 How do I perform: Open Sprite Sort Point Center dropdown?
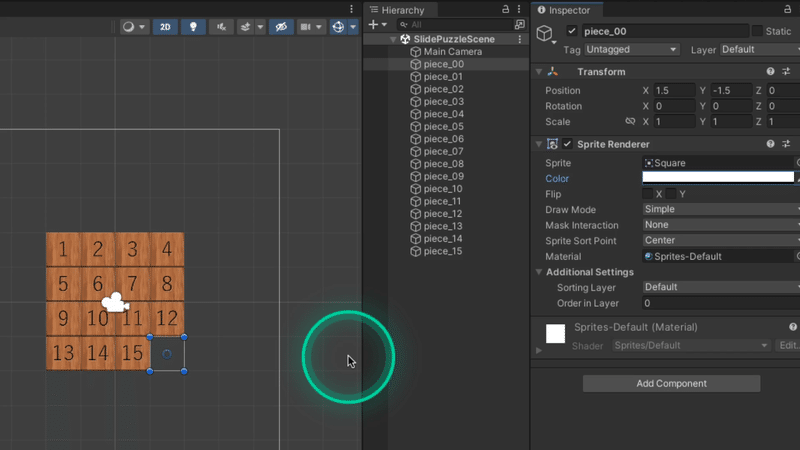pos(721,240)
